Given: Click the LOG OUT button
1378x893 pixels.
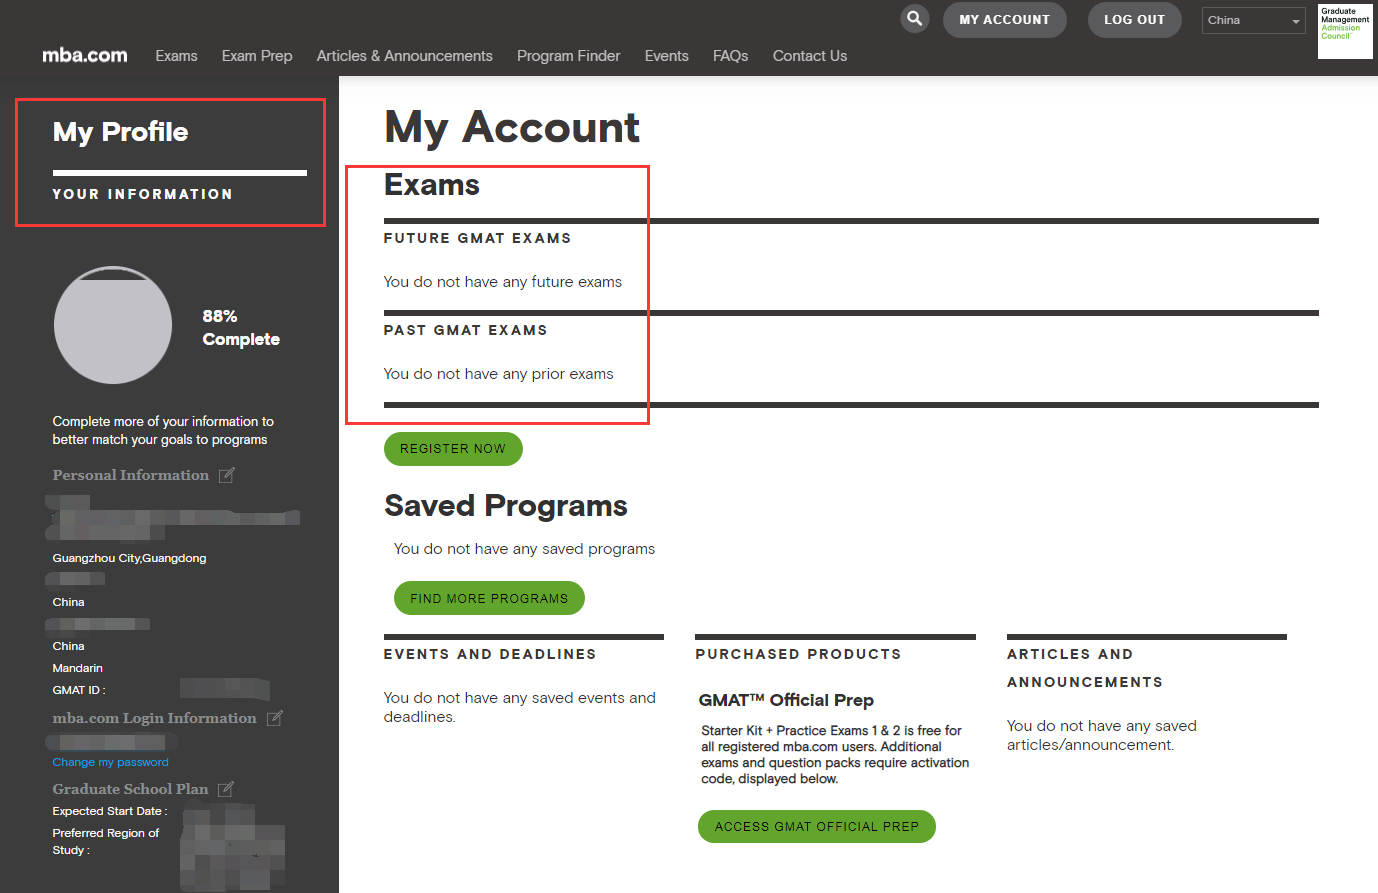Looking at the screenshot, I should (1134, 20).
